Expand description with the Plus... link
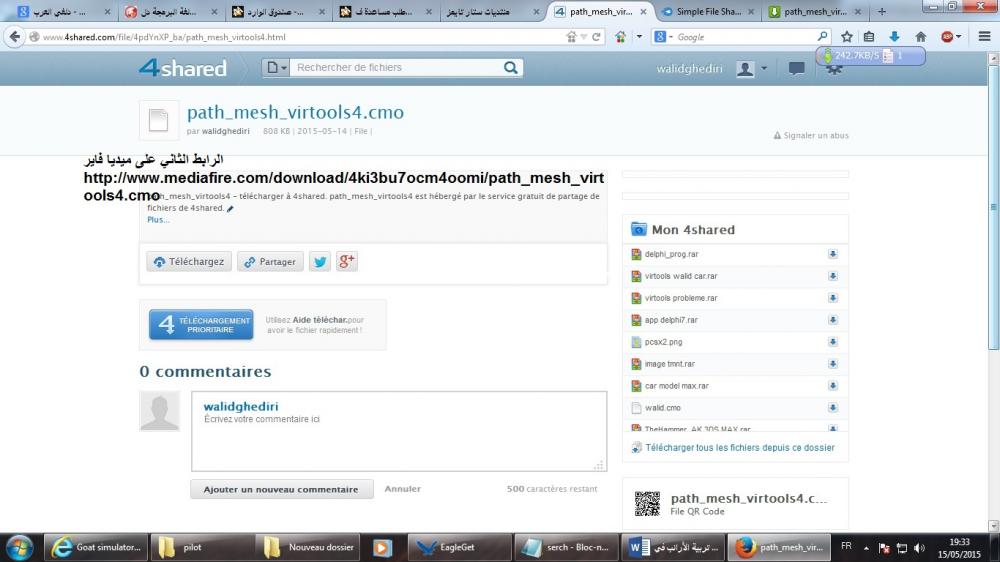 tap(158, 219)
